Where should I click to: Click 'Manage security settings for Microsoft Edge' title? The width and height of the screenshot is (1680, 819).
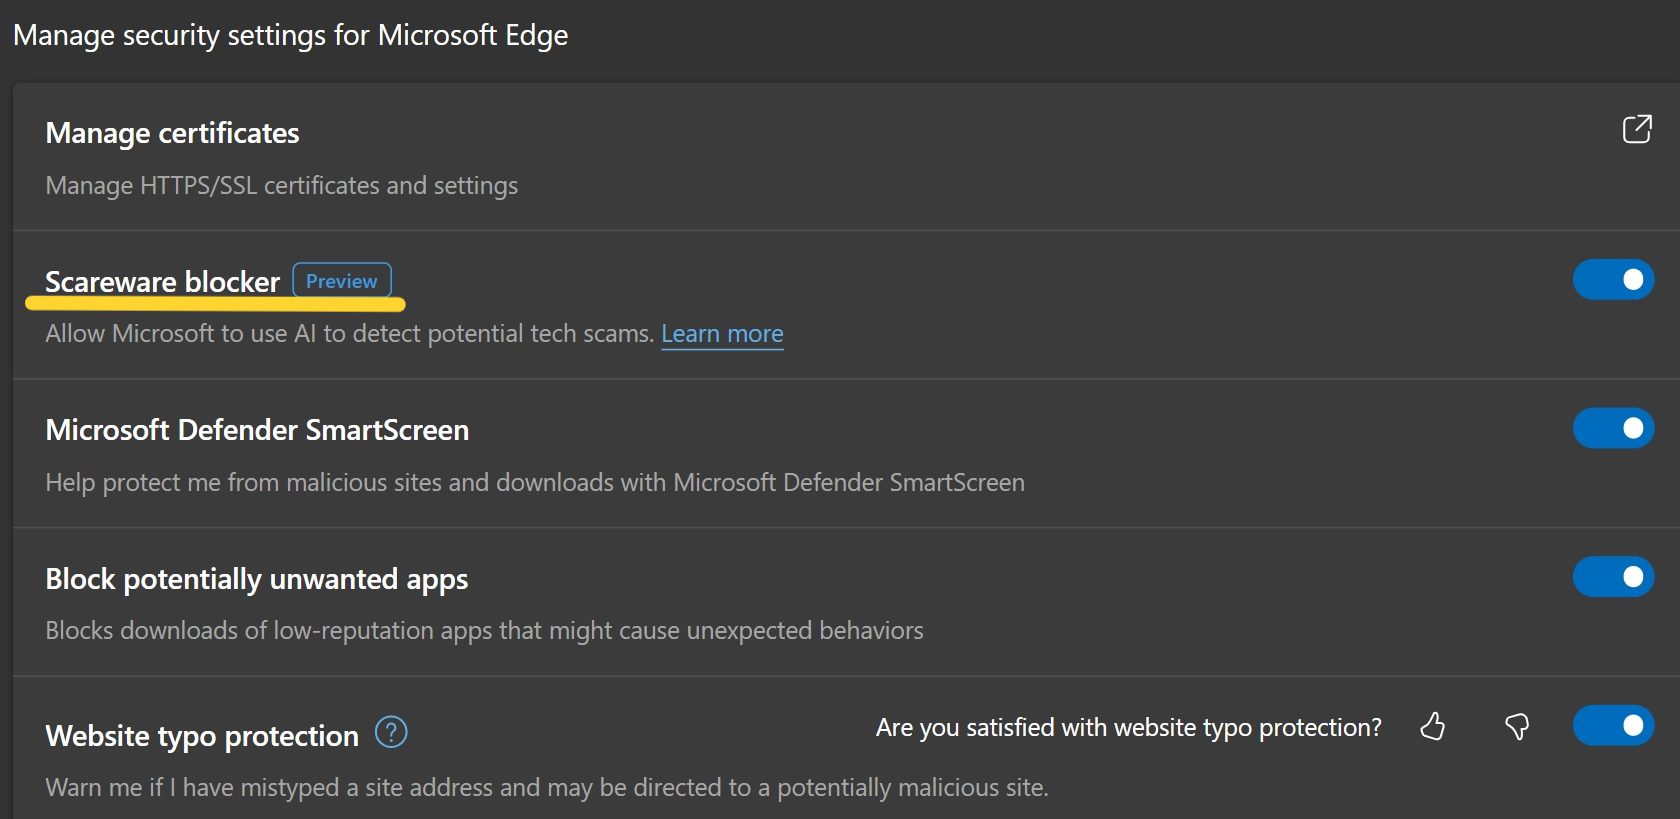[290, 35]
